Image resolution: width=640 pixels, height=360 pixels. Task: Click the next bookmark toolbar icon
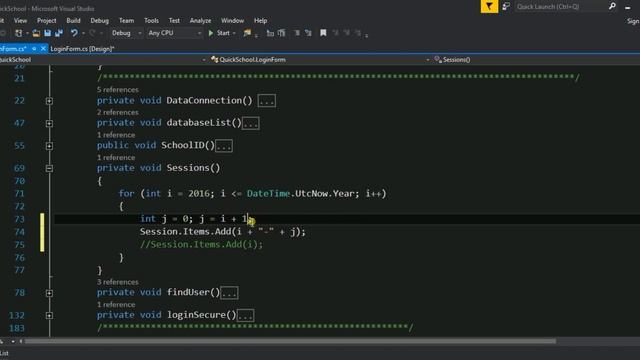tap(347, 33)
